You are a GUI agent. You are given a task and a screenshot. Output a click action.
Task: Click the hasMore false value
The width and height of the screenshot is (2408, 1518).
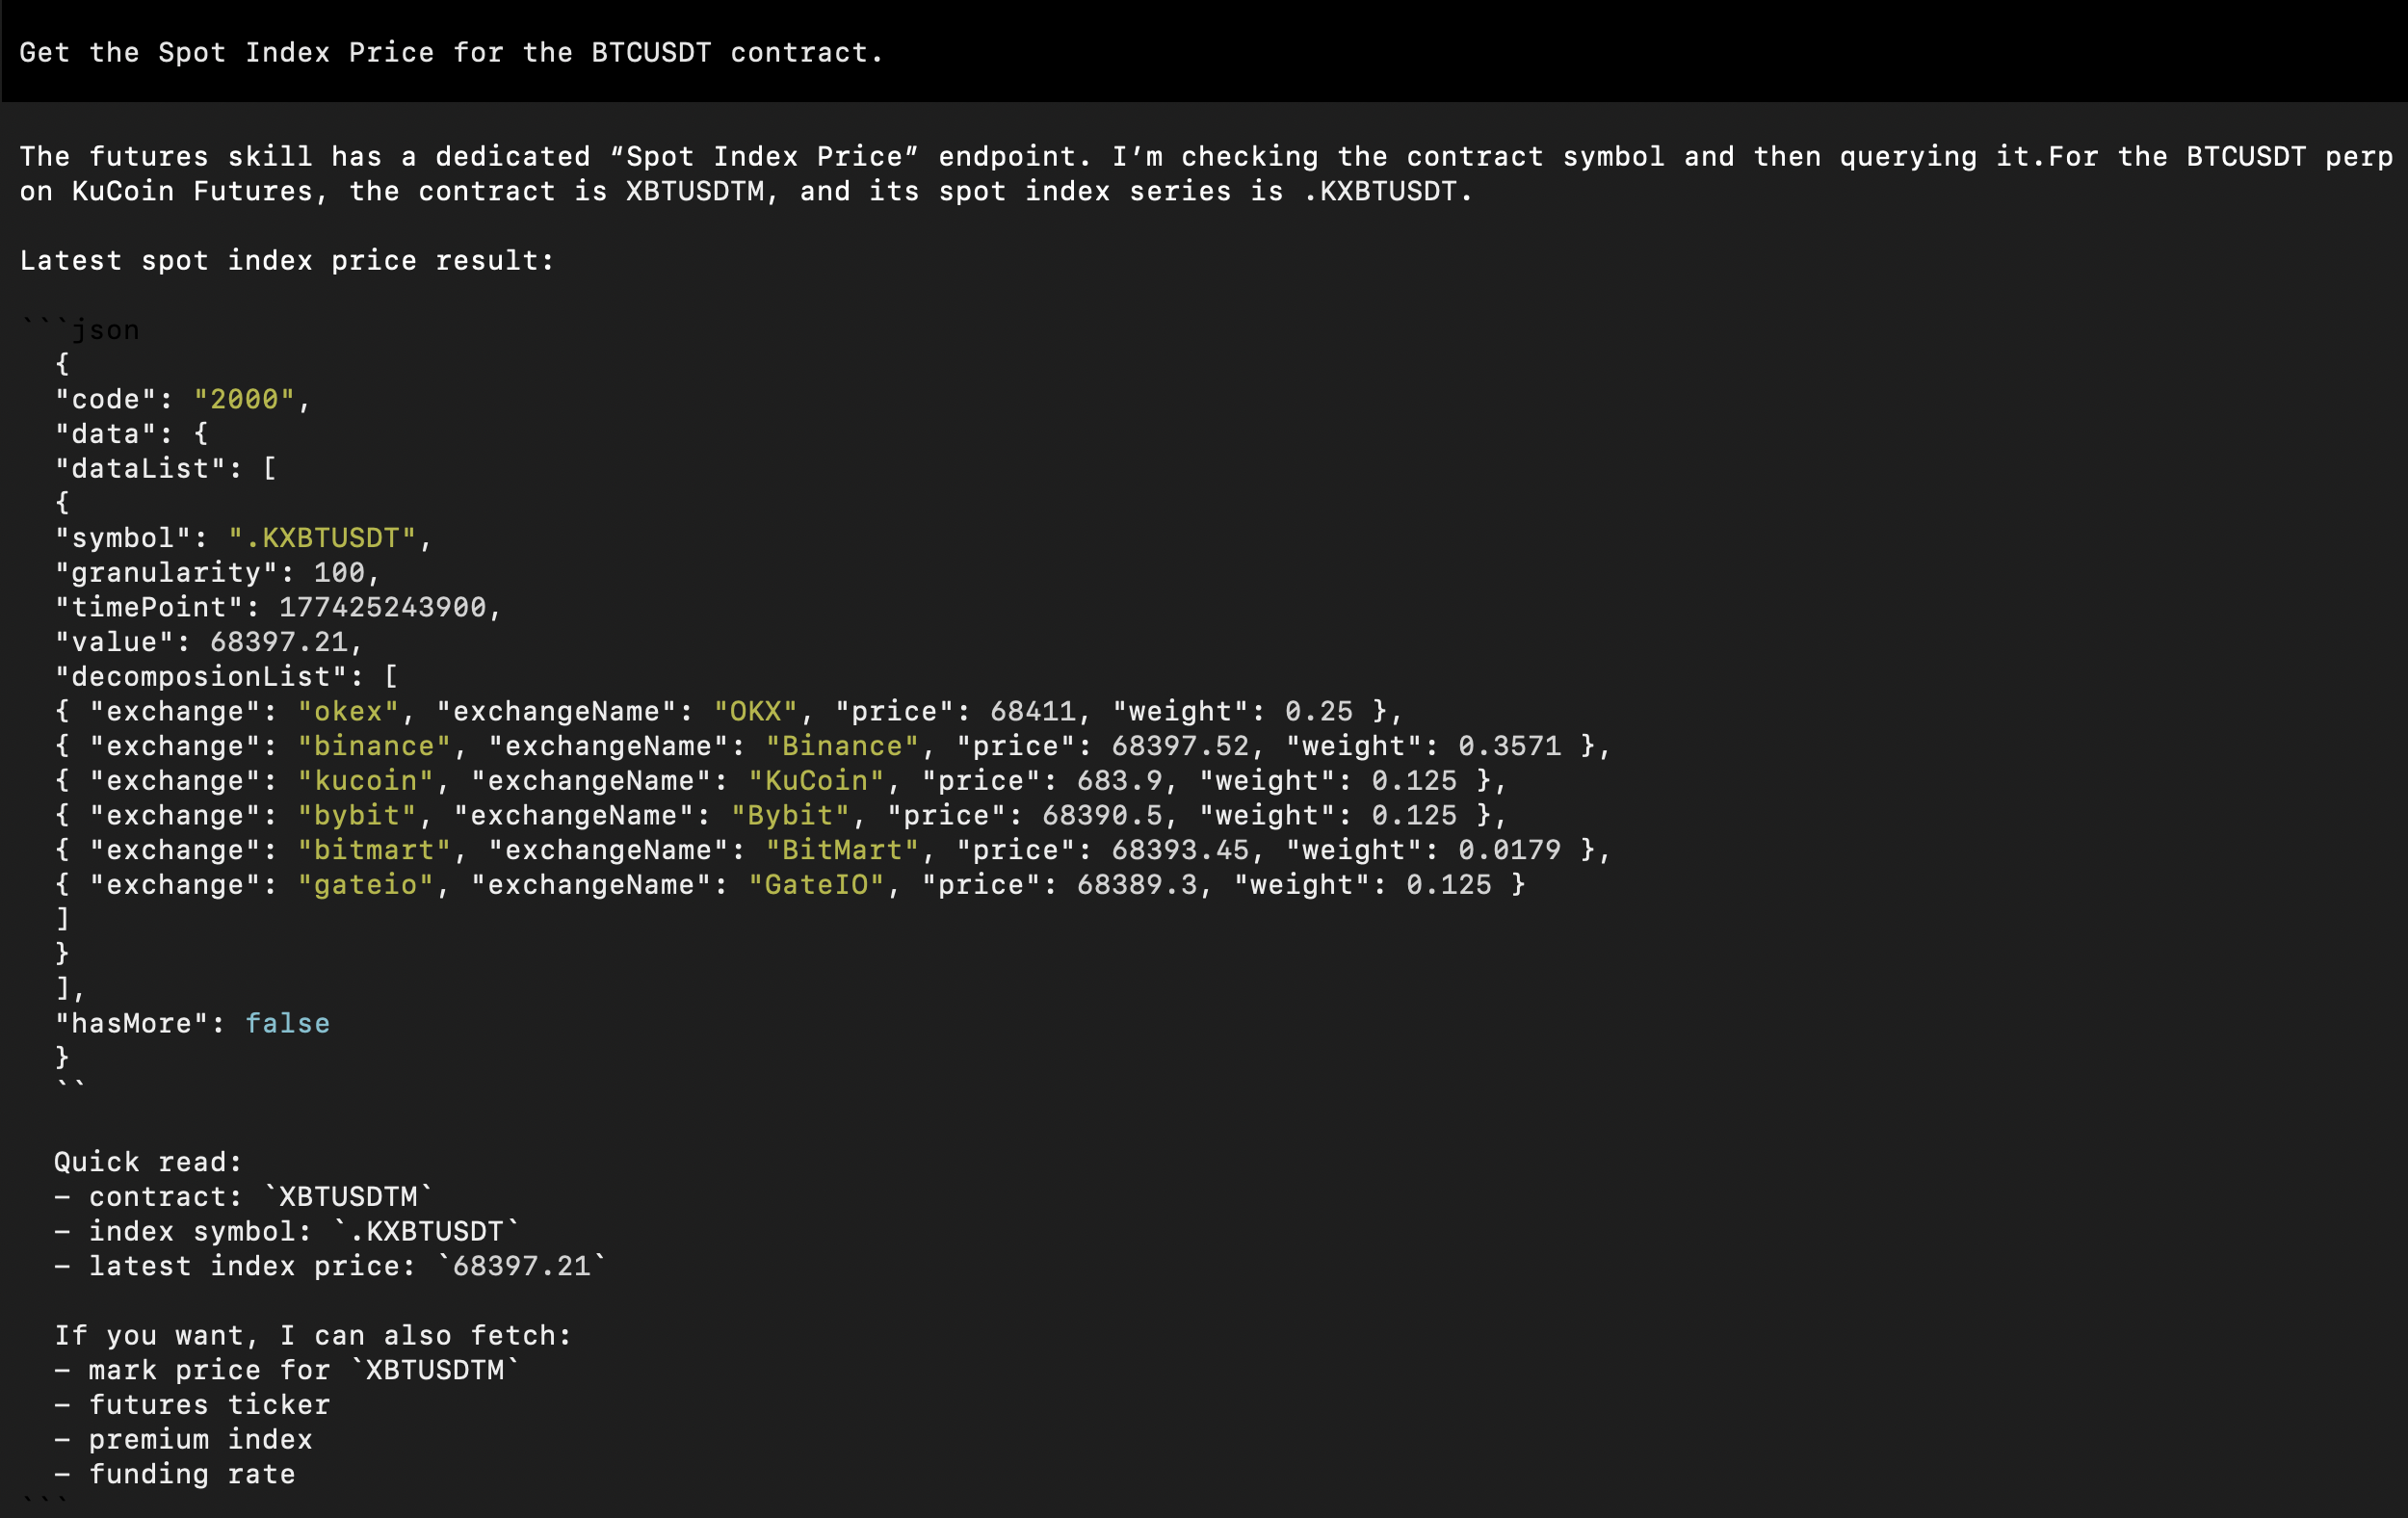(x=287, y=1023)
